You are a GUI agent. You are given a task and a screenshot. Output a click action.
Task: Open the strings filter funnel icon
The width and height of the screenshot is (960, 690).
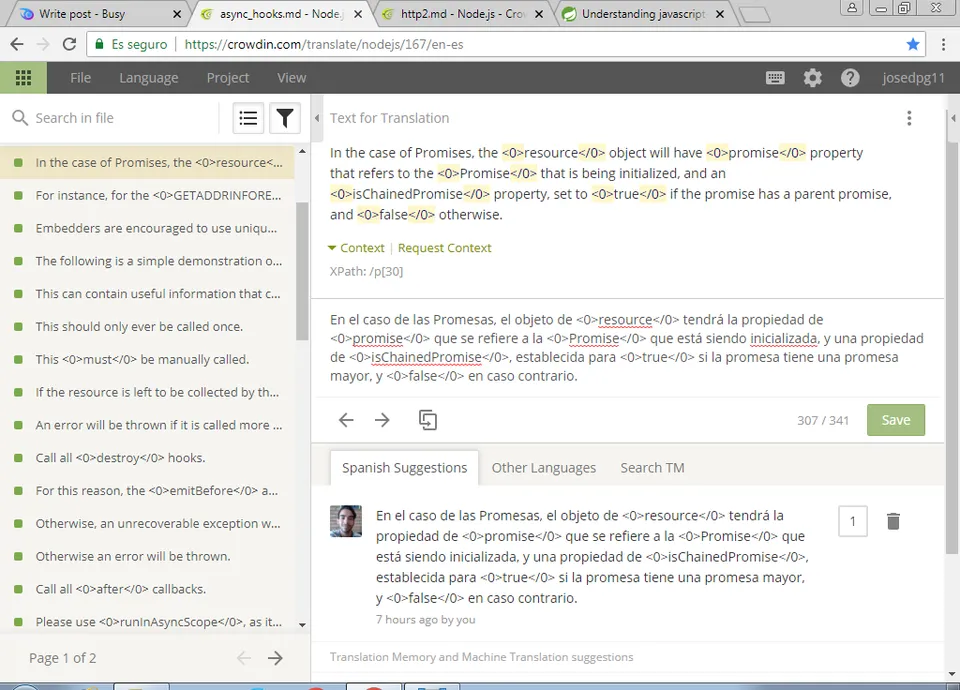coord(285,118)
